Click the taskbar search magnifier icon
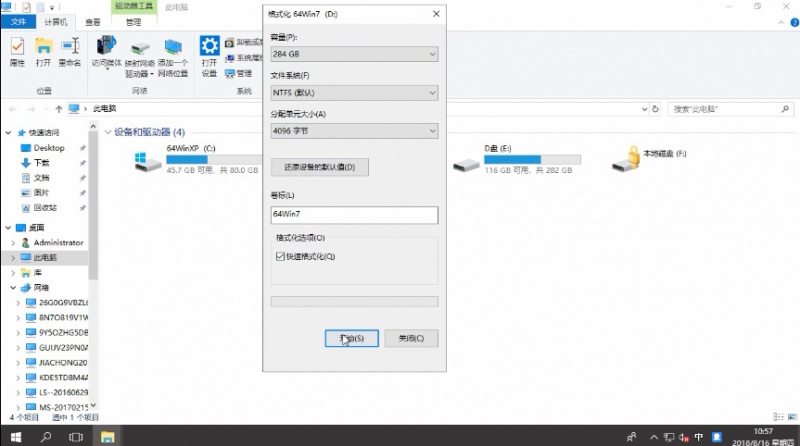The width and height of the screenshot is (800, 446). pyautogui.click(x=46, y=437)
